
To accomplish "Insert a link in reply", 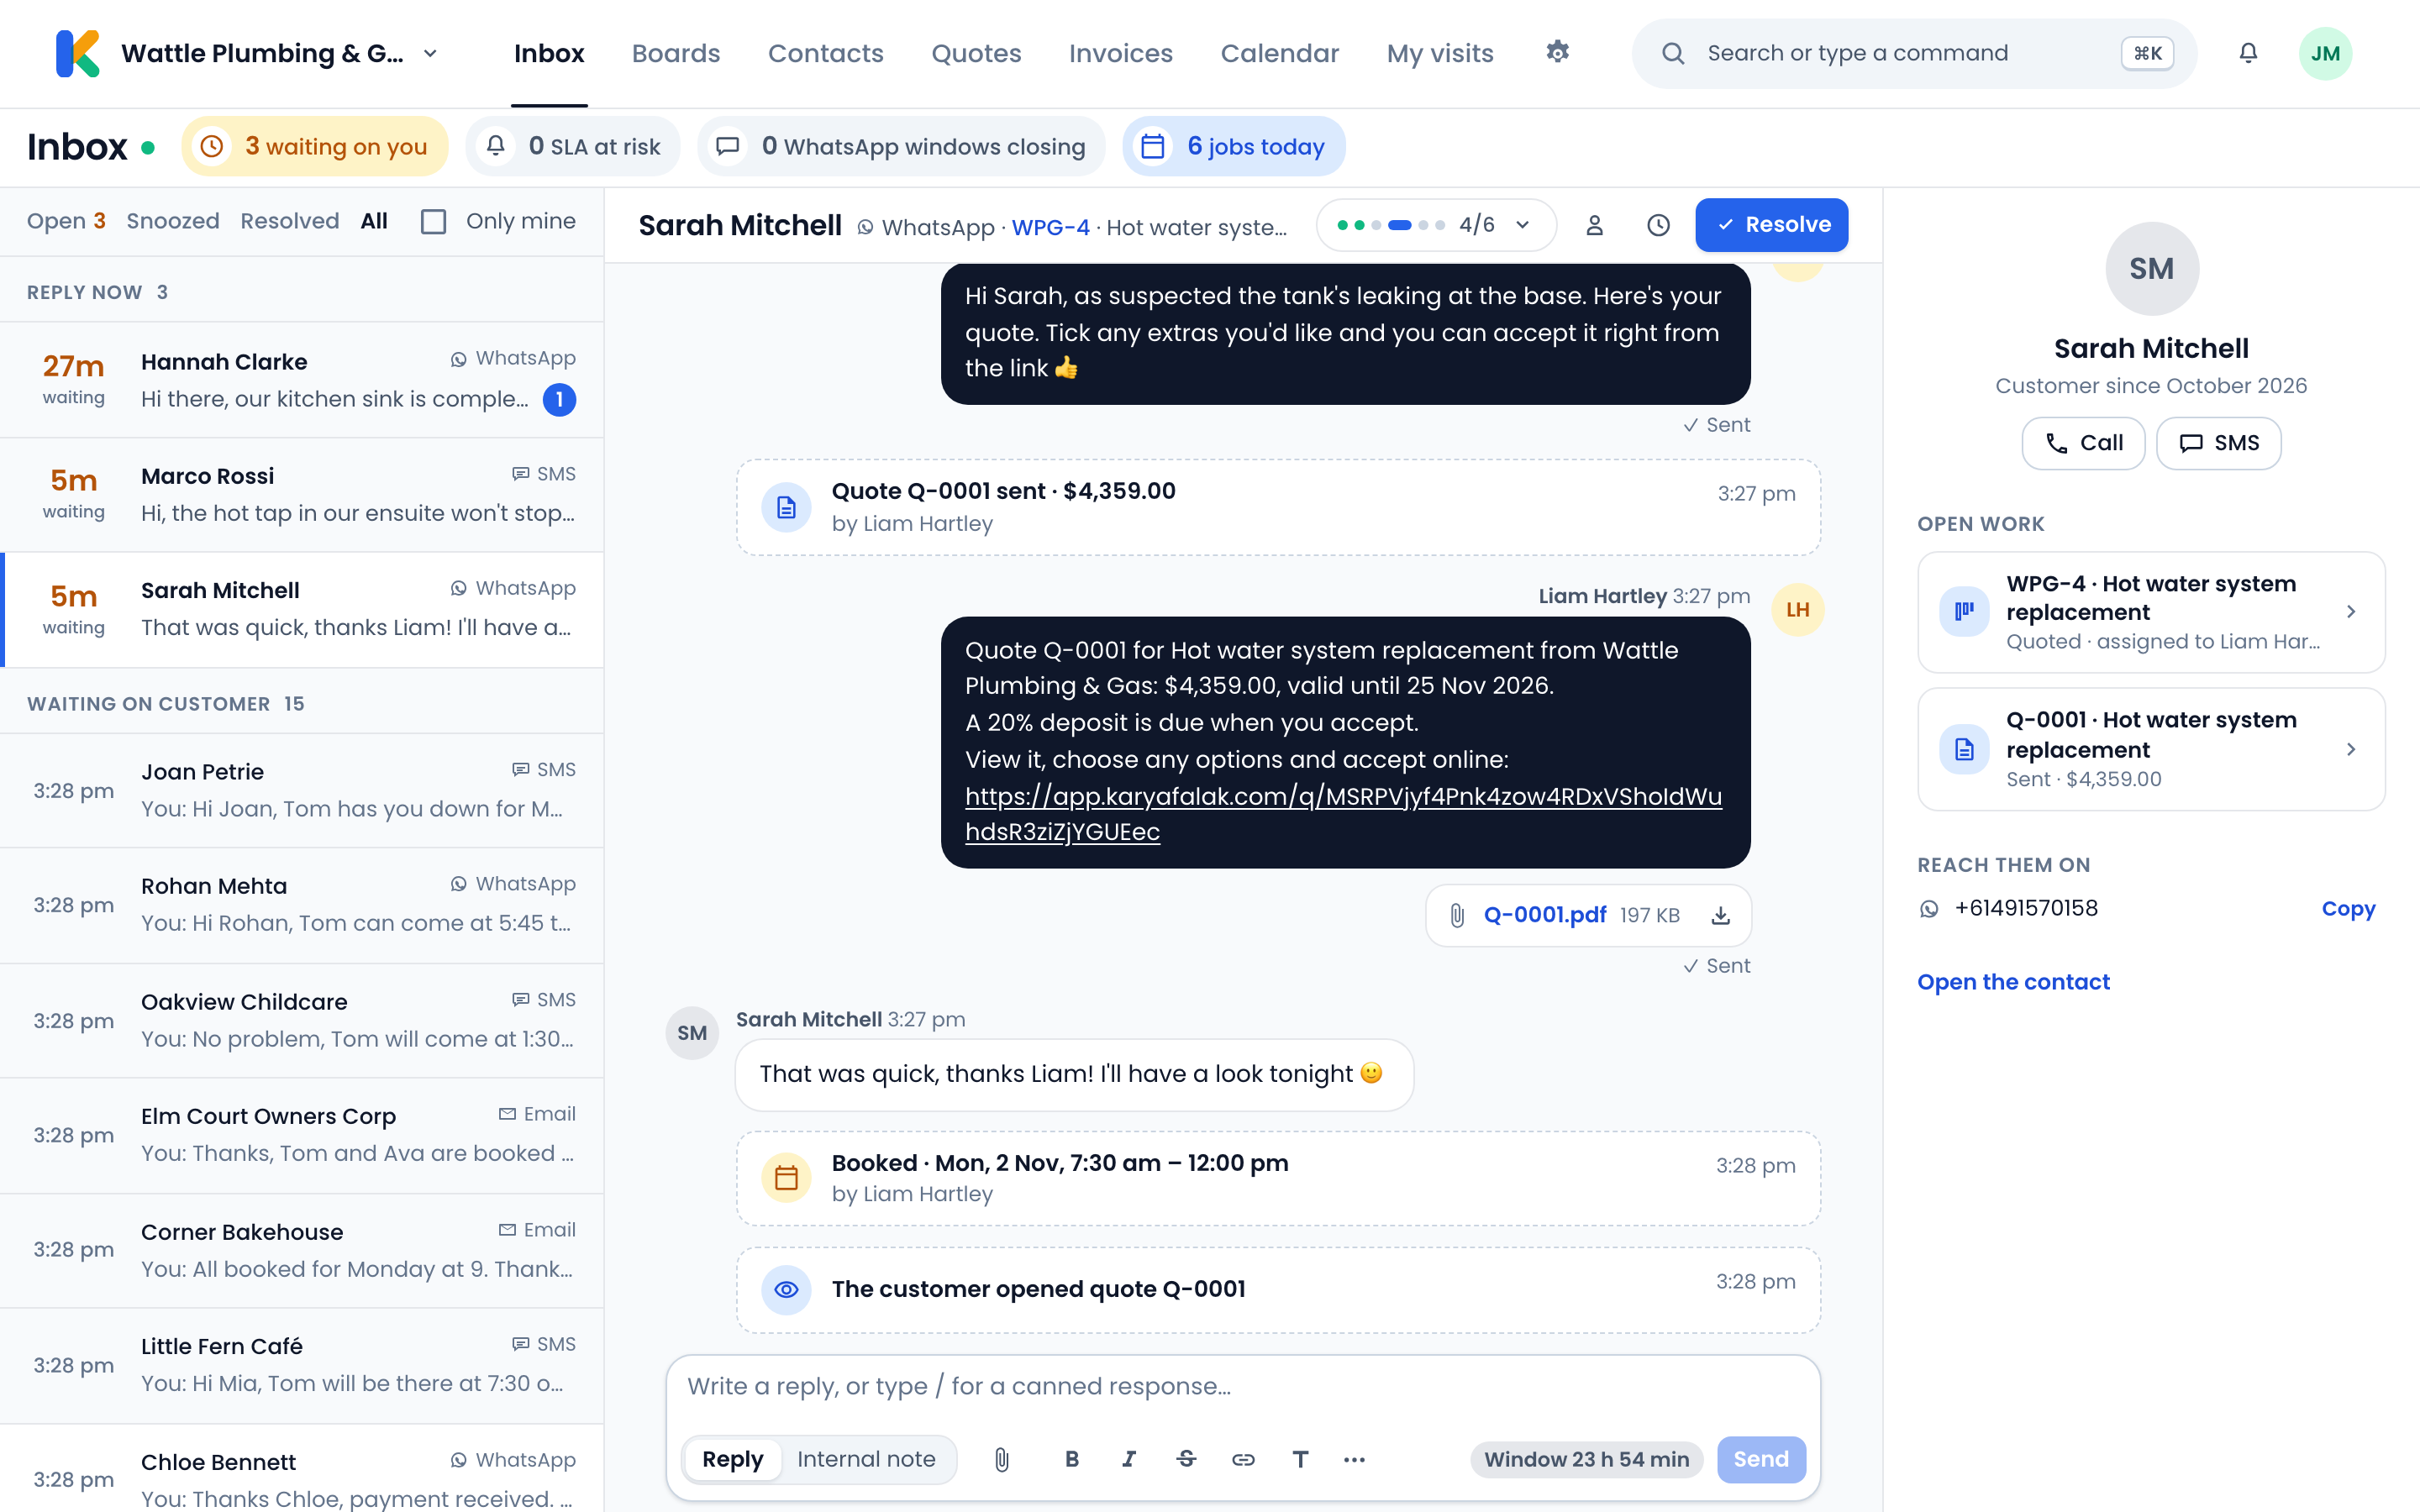I will coord(1243,1459).
